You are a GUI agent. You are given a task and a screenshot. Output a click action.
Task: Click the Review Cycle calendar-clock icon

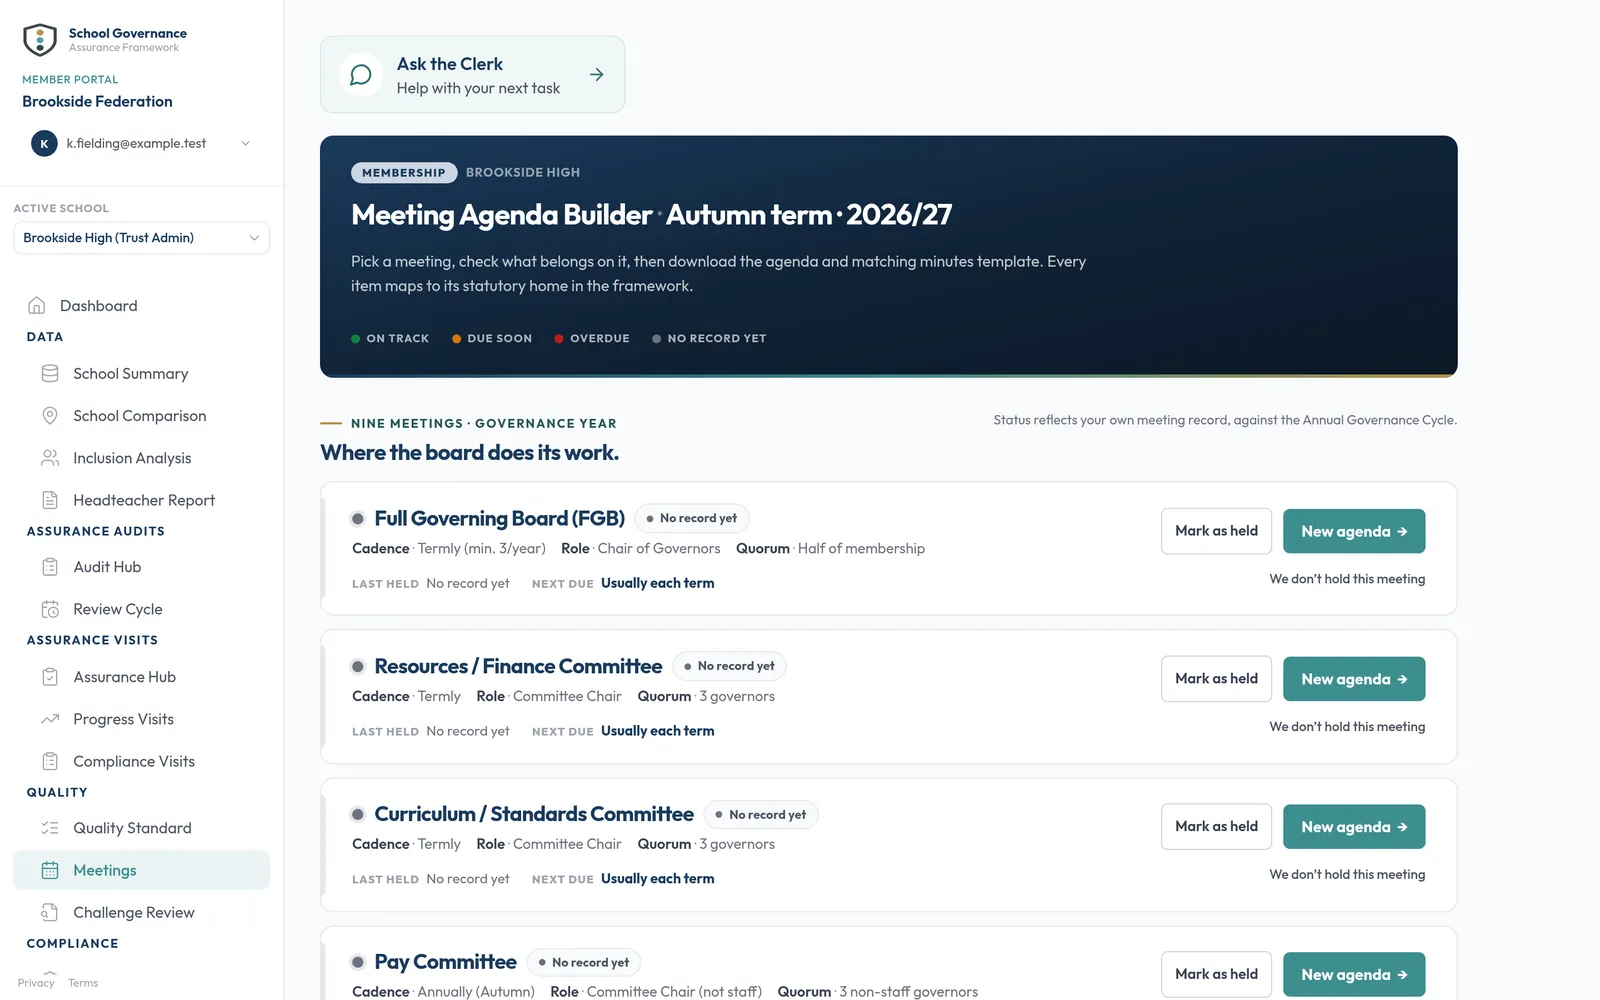click(50, 609)
